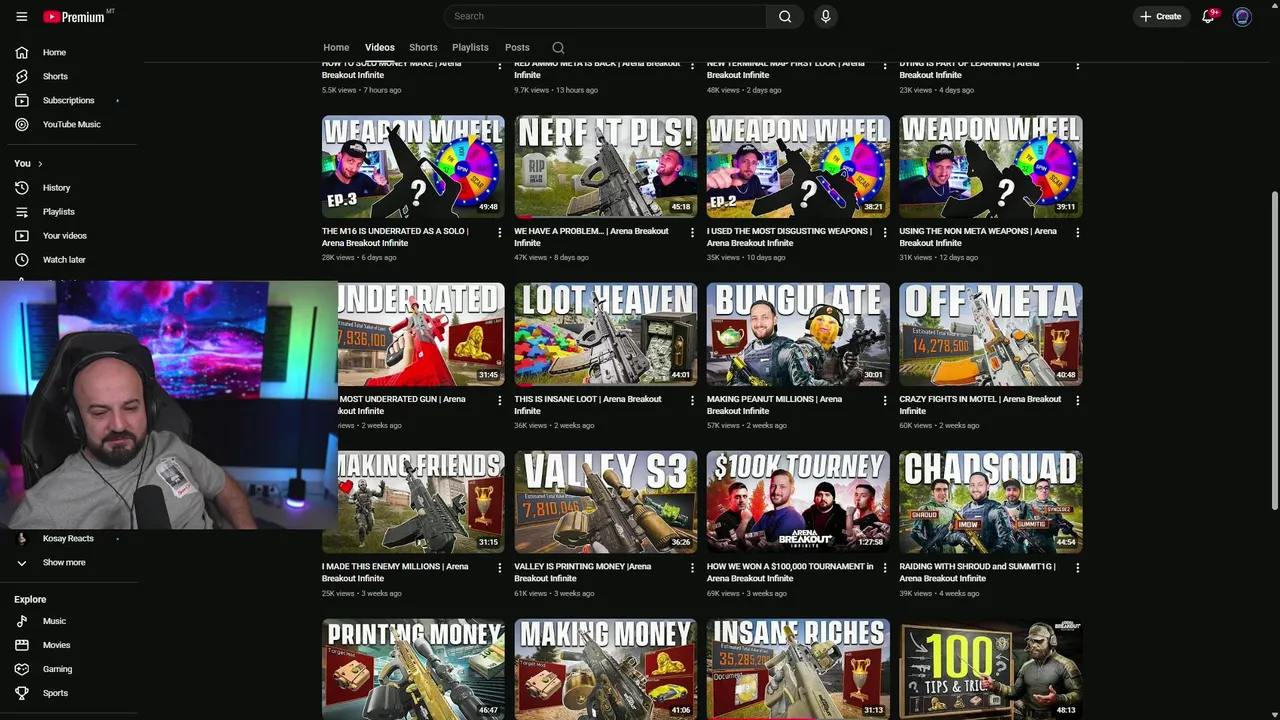Expand the You section chevron

[x=40, y=163]
